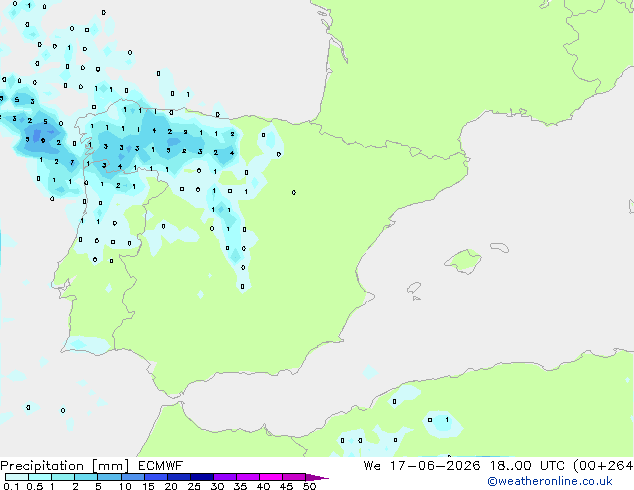Image resolution: width=634 pixels, height=490 pixels.
Task: Click the 45–50 mm legend swatch
Action: 294,477
